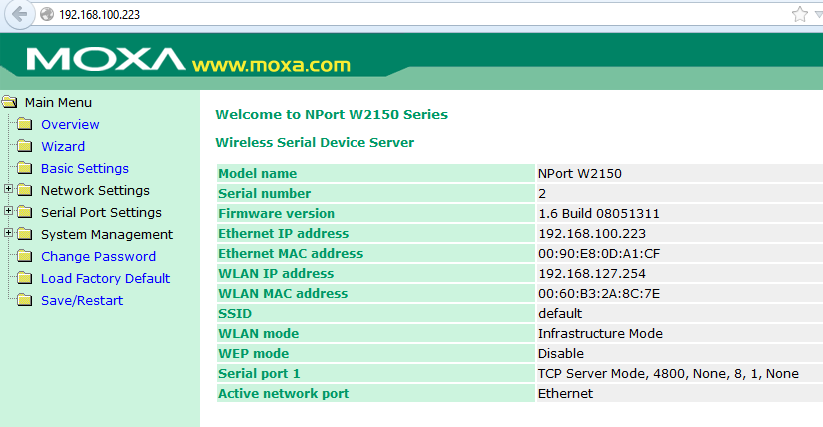The image size is (823, 427).
Task: Open Basic Settings link
Action: point(85,168)
